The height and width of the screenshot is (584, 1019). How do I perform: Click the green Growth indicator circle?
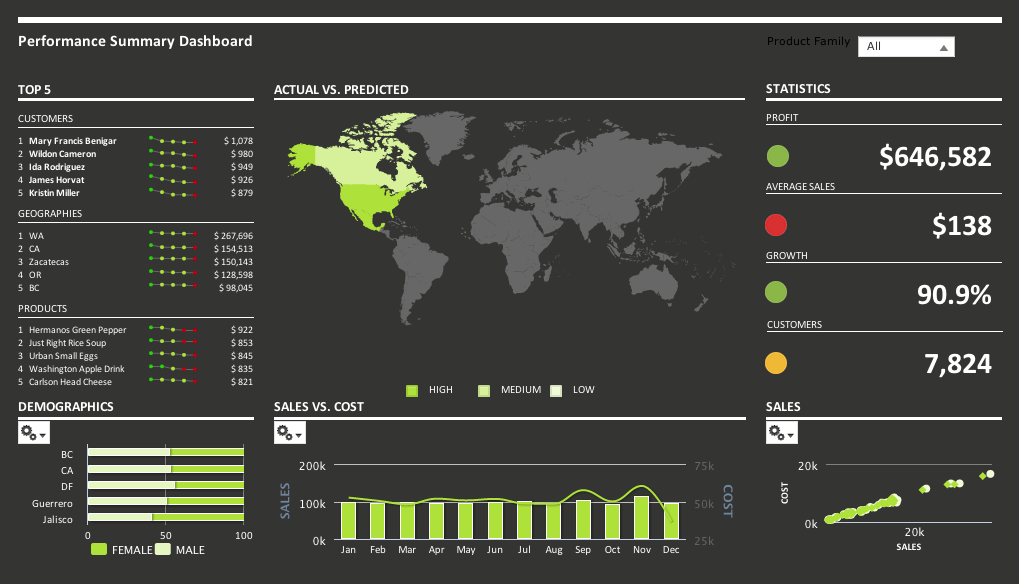(778, 294)
